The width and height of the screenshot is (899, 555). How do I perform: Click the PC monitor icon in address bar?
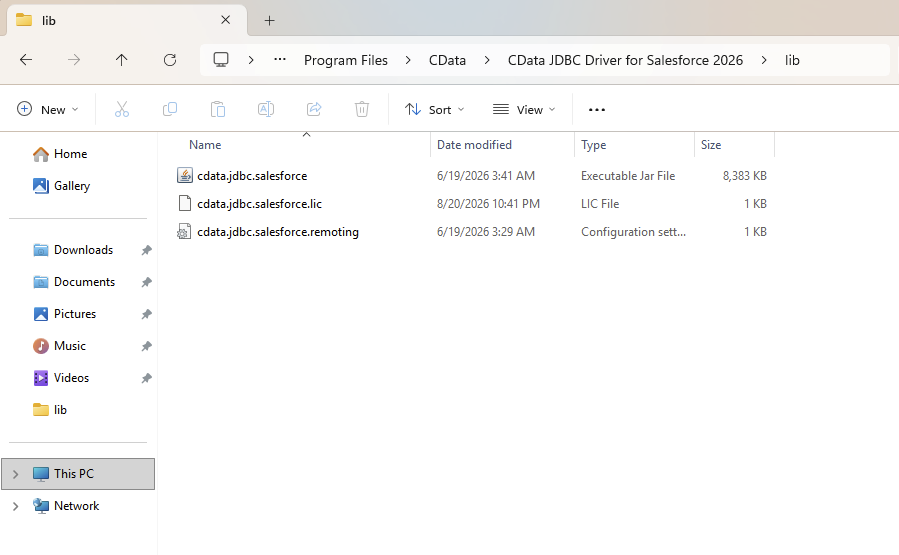tap(221, 60)
